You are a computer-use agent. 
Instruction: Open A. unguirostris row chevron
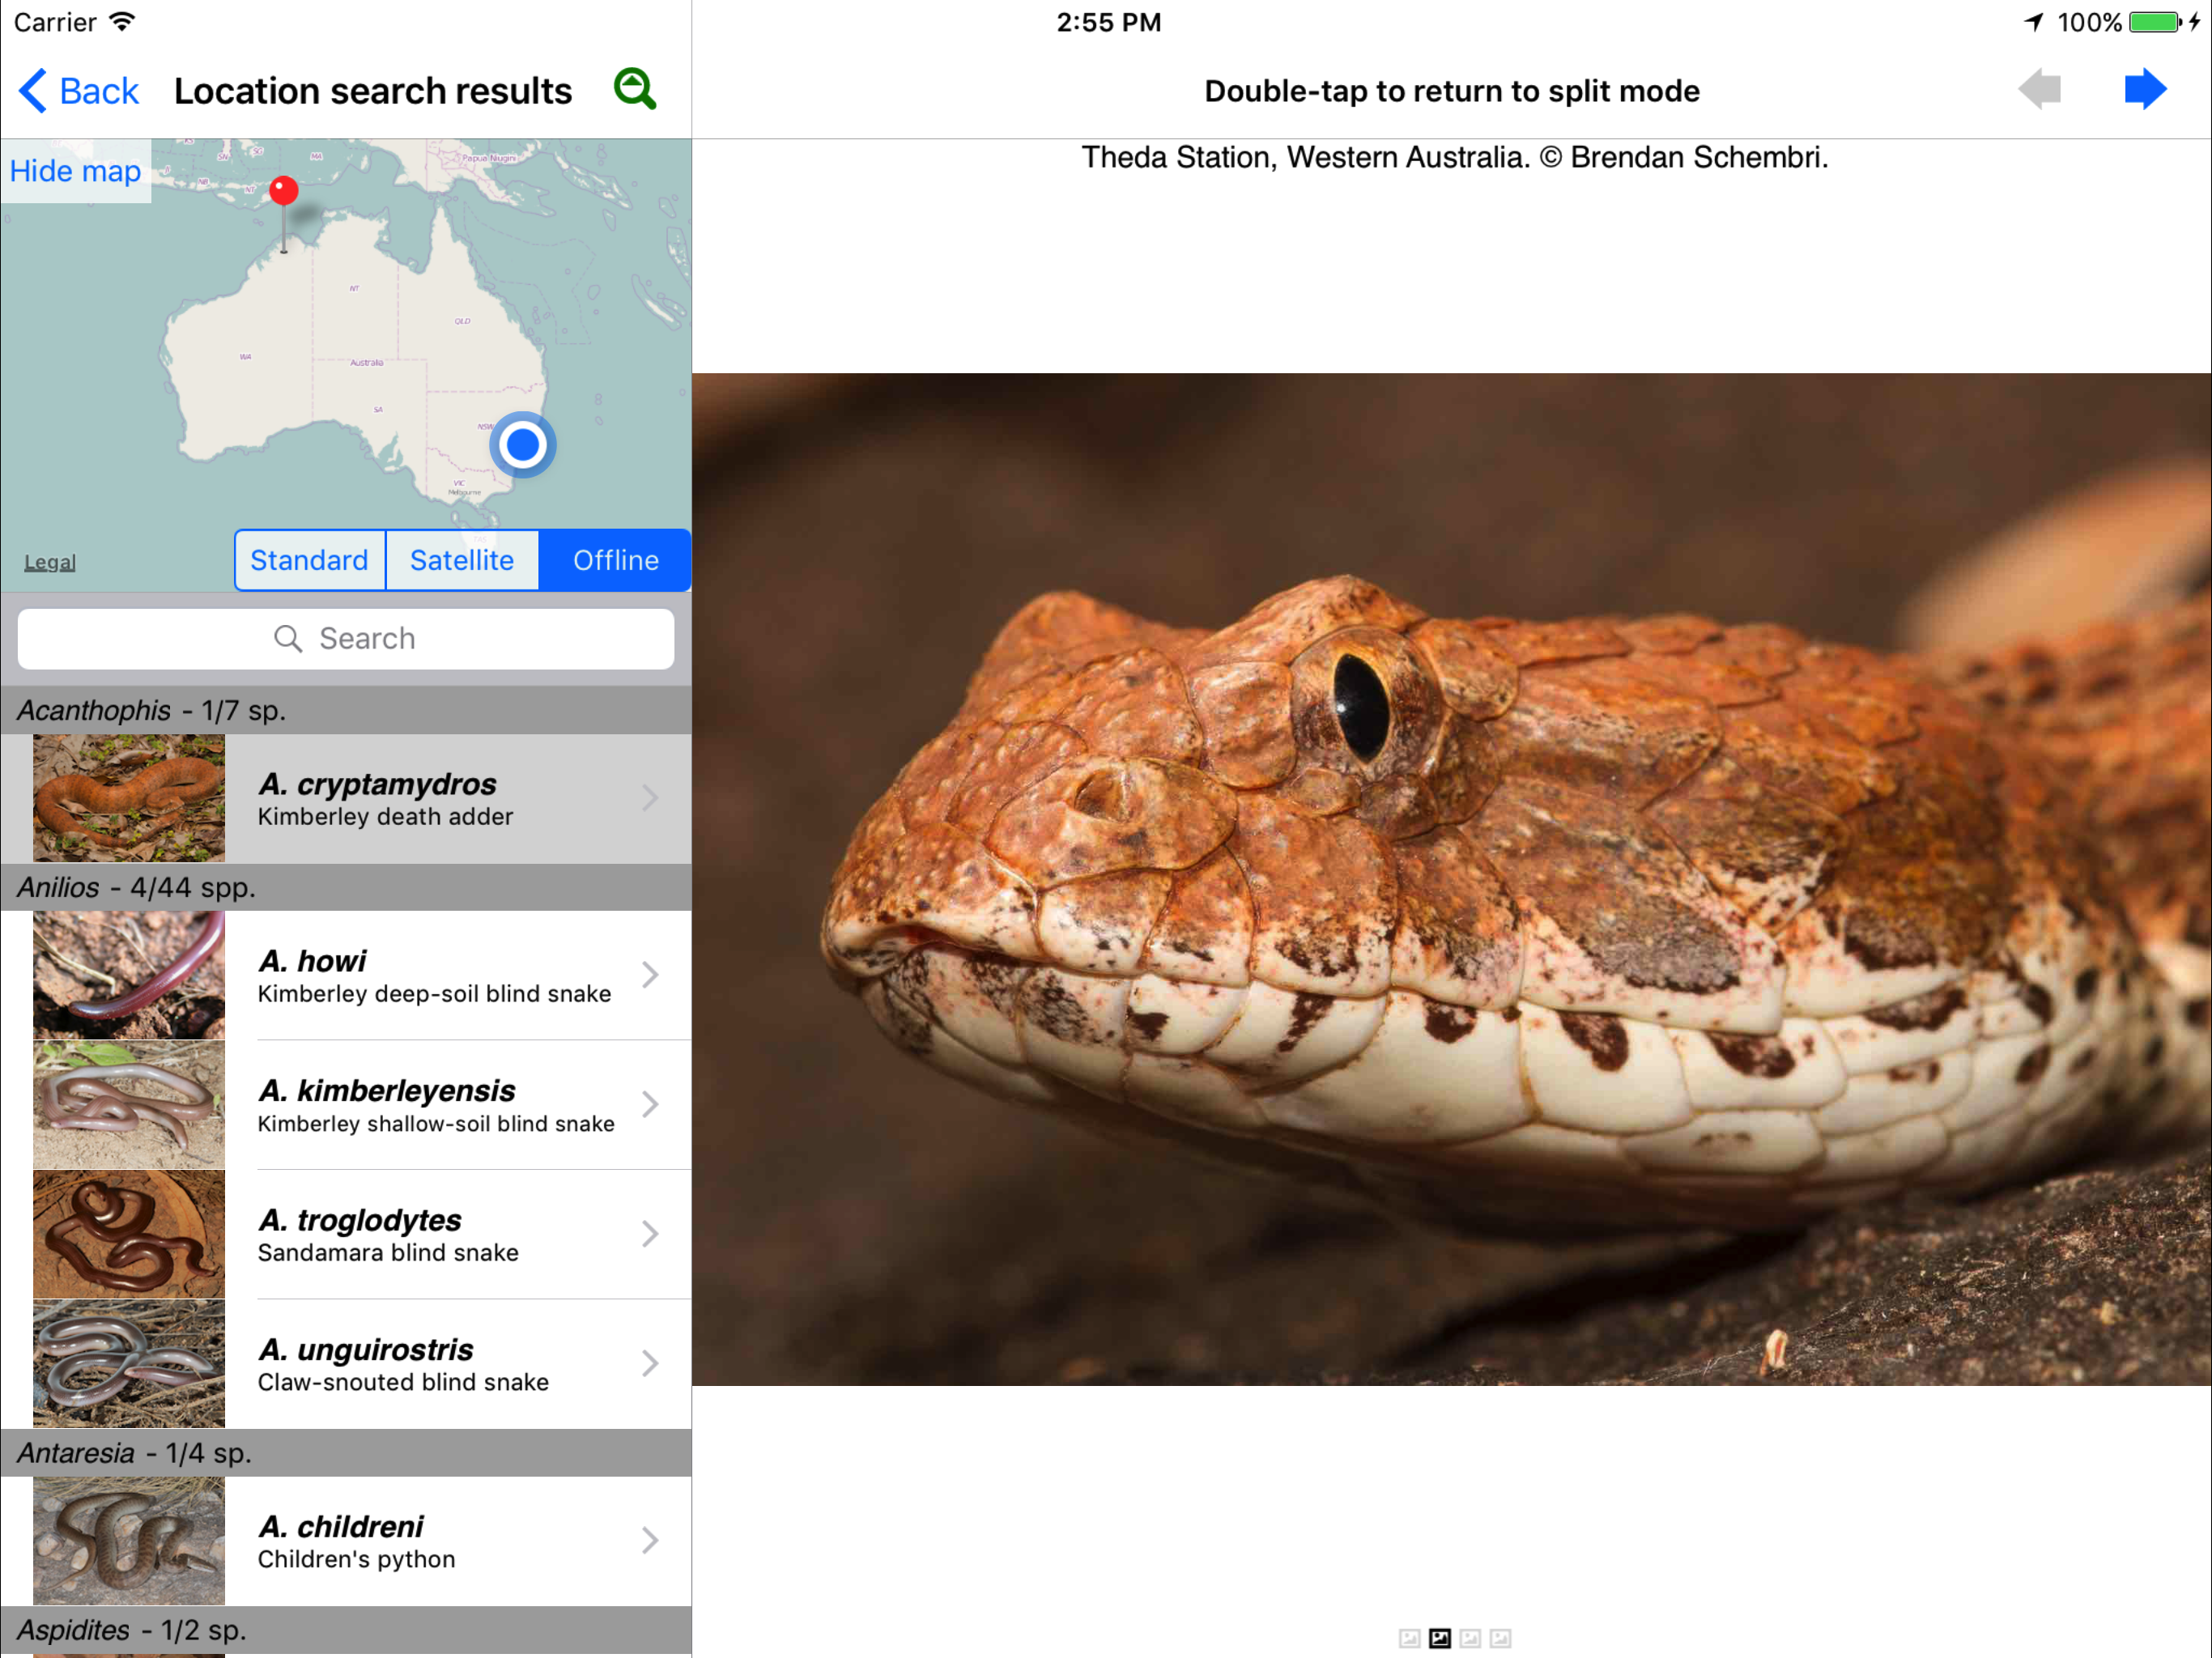(650, 1363)
